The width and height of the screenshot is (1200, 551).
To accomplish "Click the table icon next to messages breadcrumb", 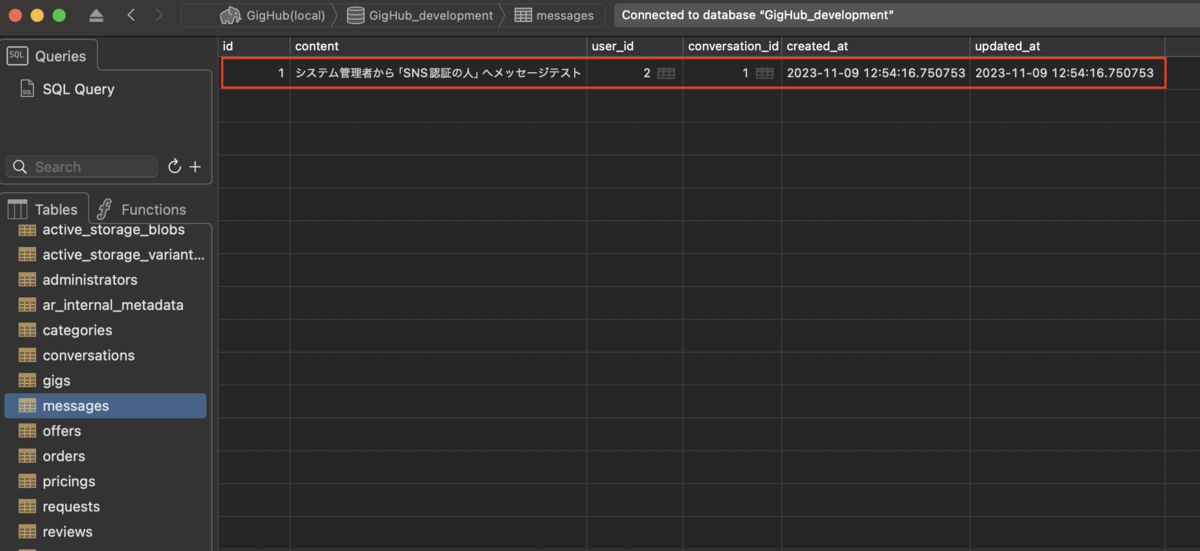I will (523, 15).
